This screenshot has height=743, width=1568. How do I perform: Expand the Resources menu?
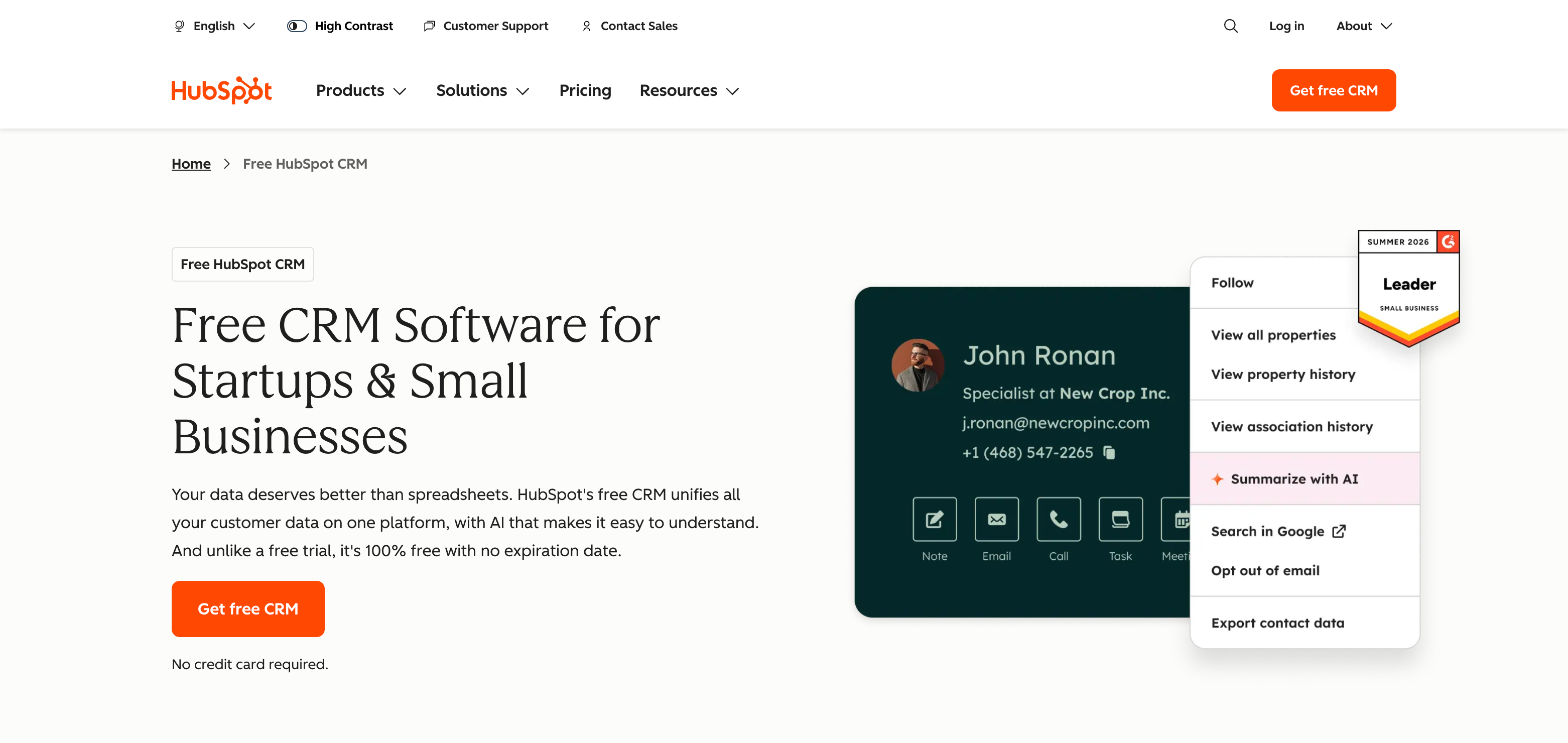689,90
